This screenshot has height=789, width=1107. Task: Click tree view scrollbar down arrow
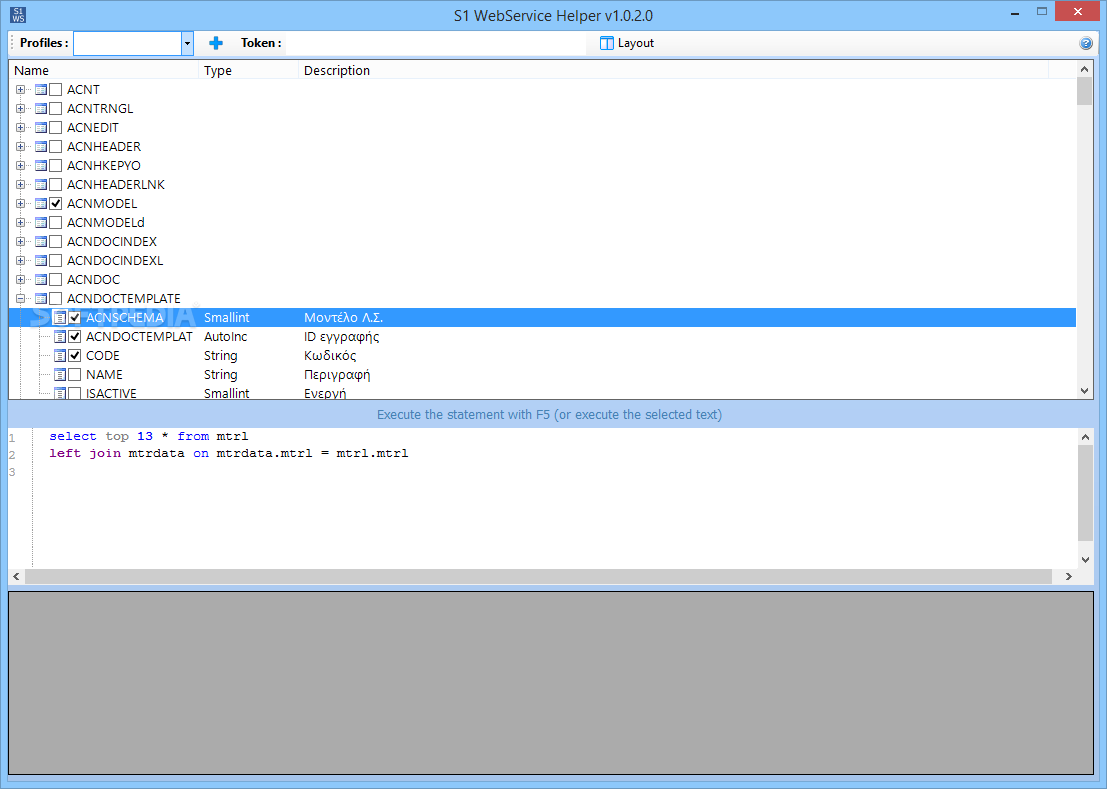(1084, 391)
